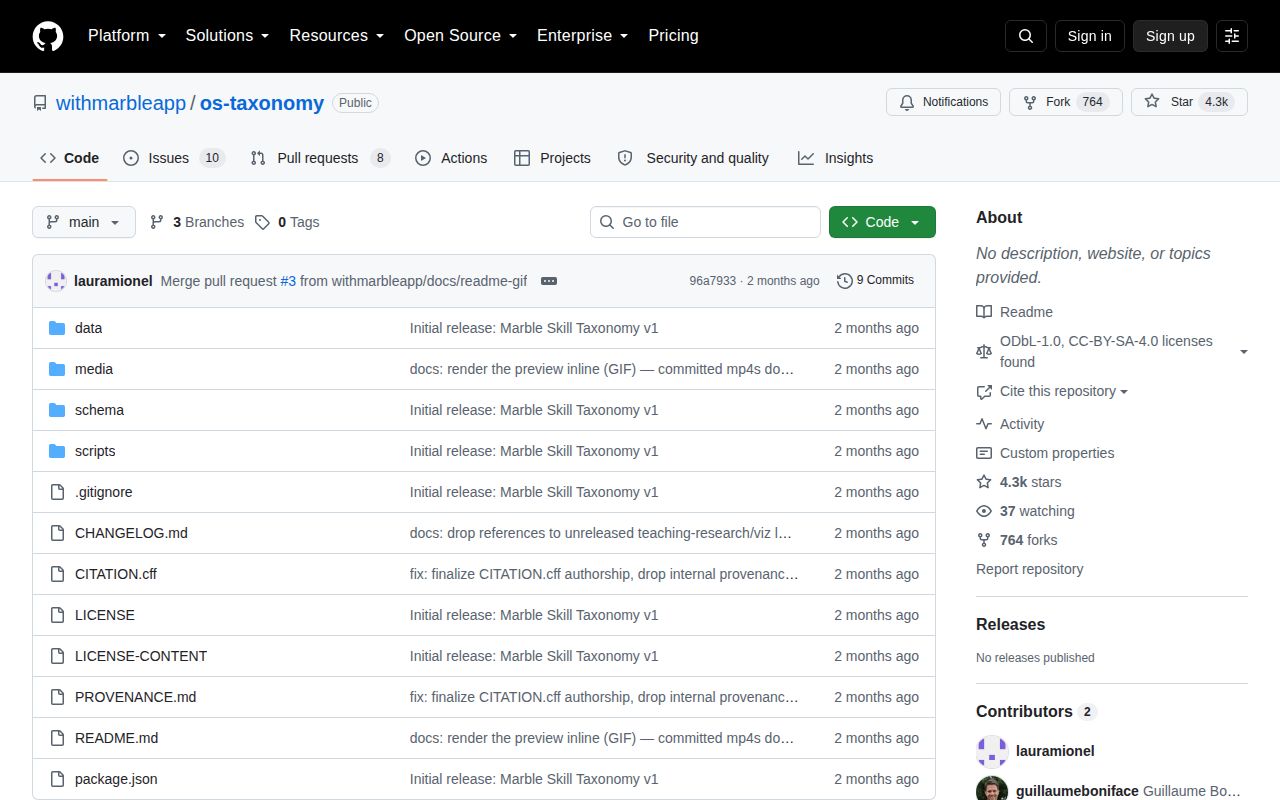The height and width of the screenshot is (800, 1280).
Task: Open the Solutions dropdown menu
Action: pyautogui.click(x=227, y=36)
